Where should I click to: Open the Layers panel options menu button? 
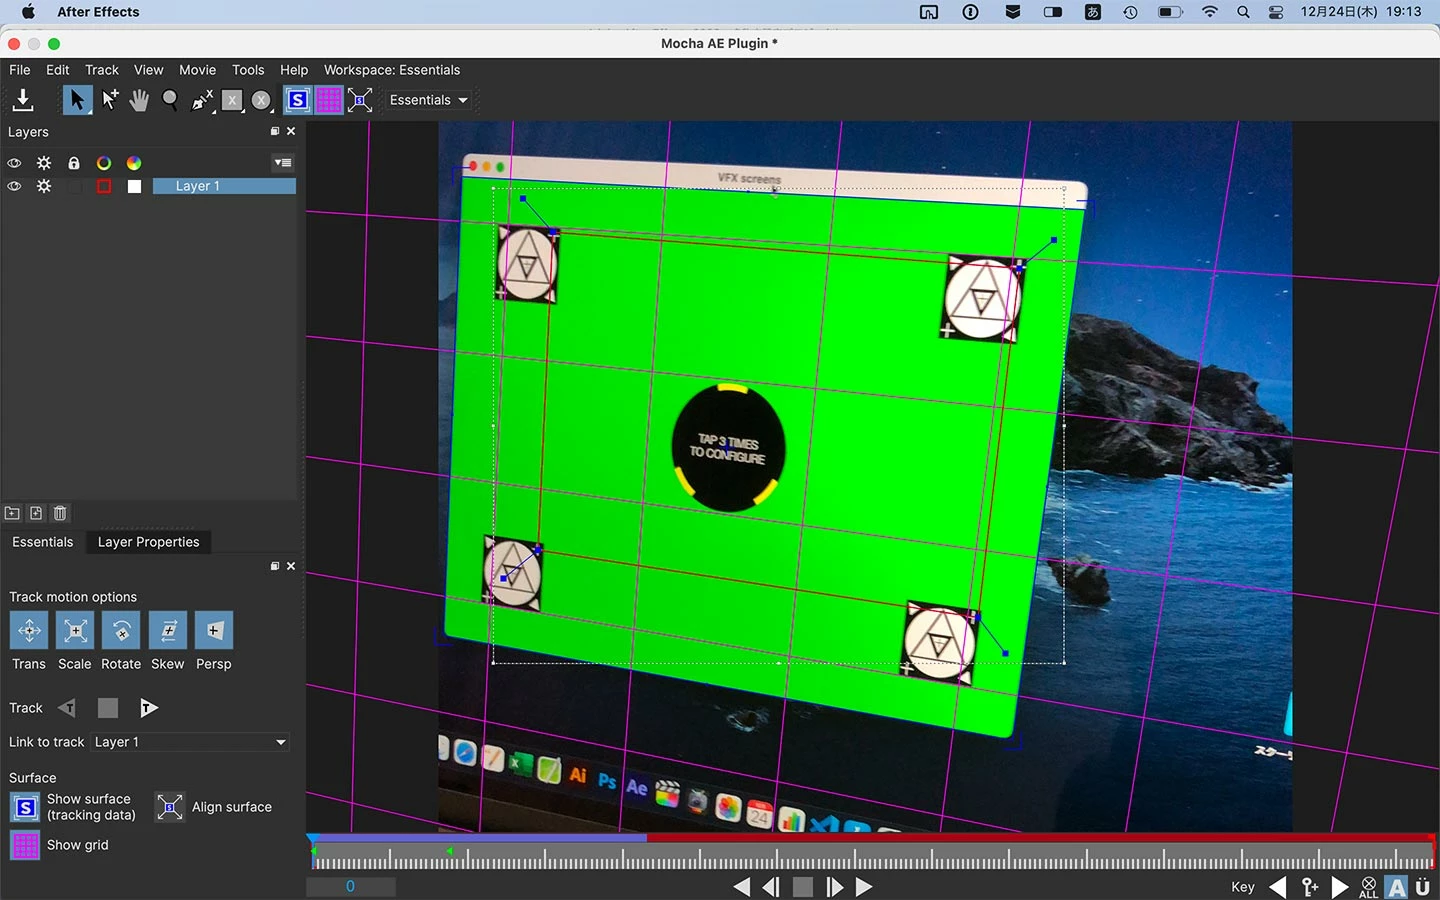coord(283,163)
